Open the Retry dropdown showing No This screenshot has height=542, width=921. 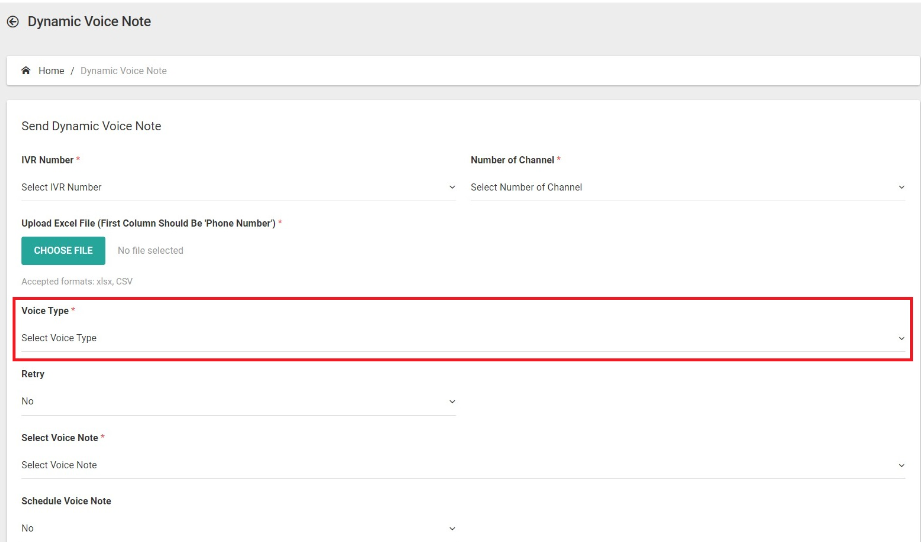[238, 402]
